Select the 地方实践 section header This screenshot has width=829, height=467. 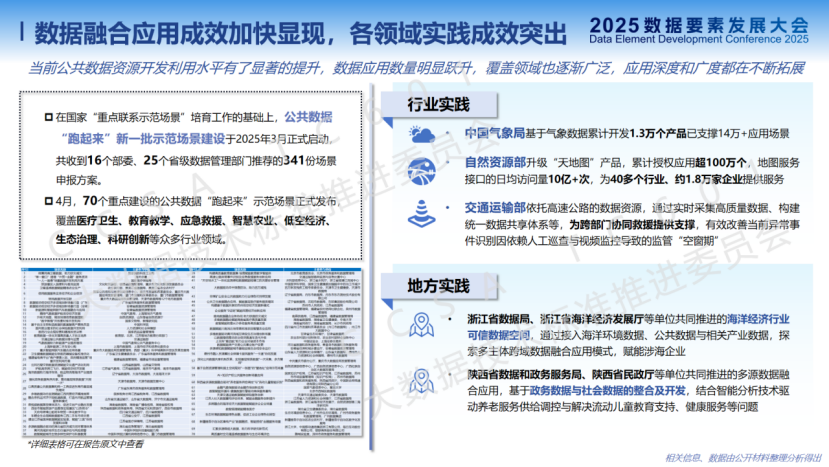tap(438, 284)
